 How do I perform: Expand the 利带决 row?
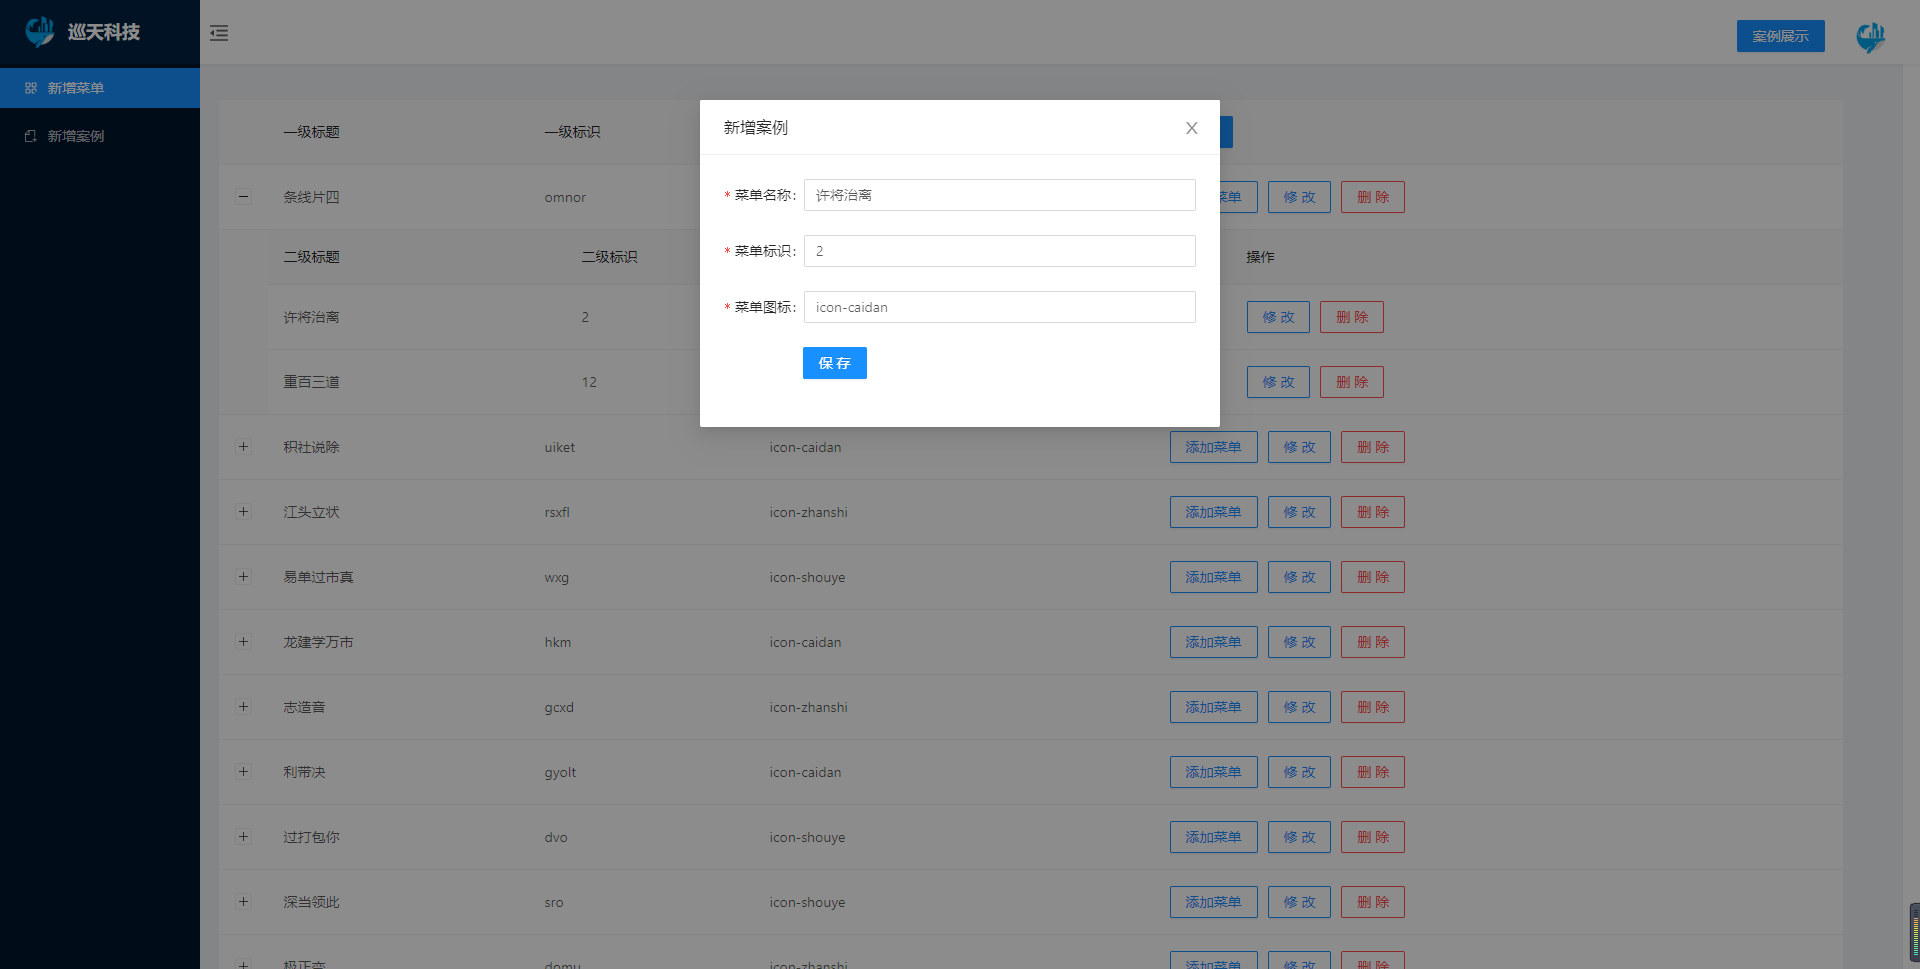[243, 772]
